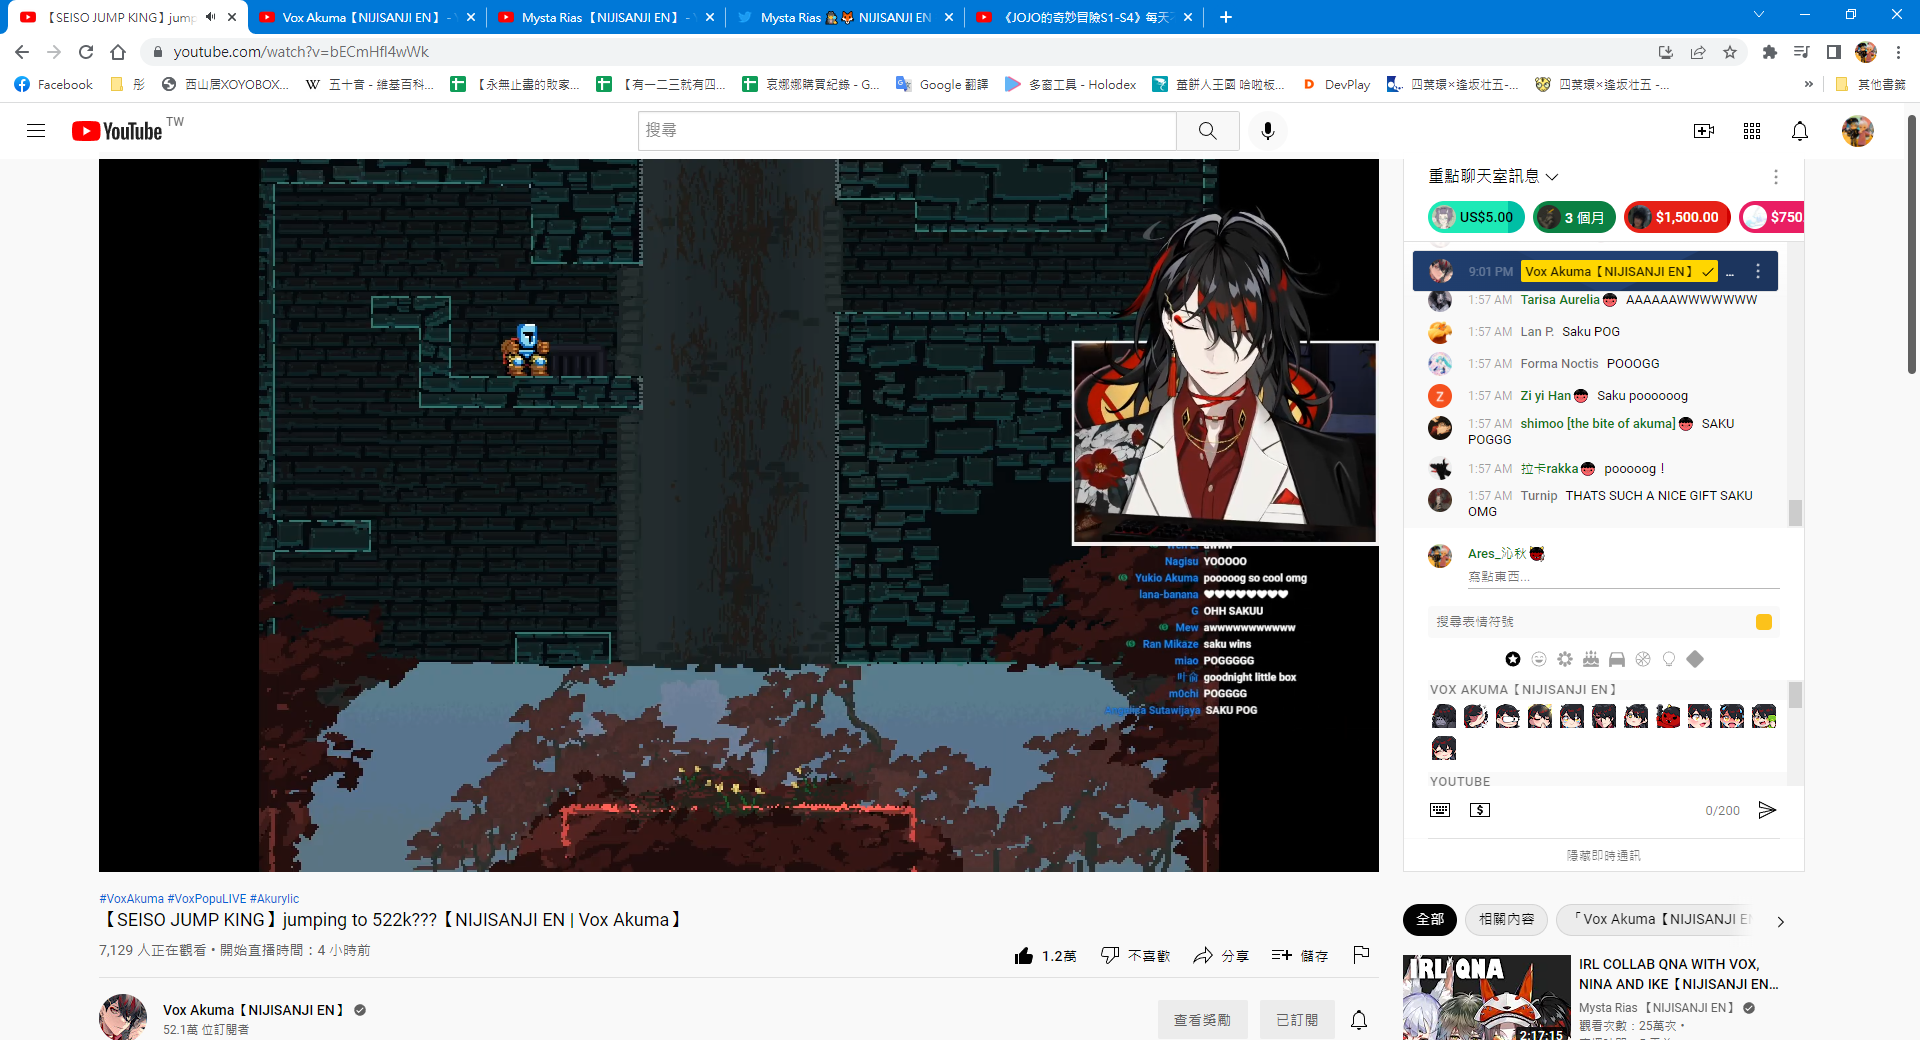1920x1040 pixels.
Task: Toggle emoji skin tone yellow square
Action: (x=1764, y=622)
